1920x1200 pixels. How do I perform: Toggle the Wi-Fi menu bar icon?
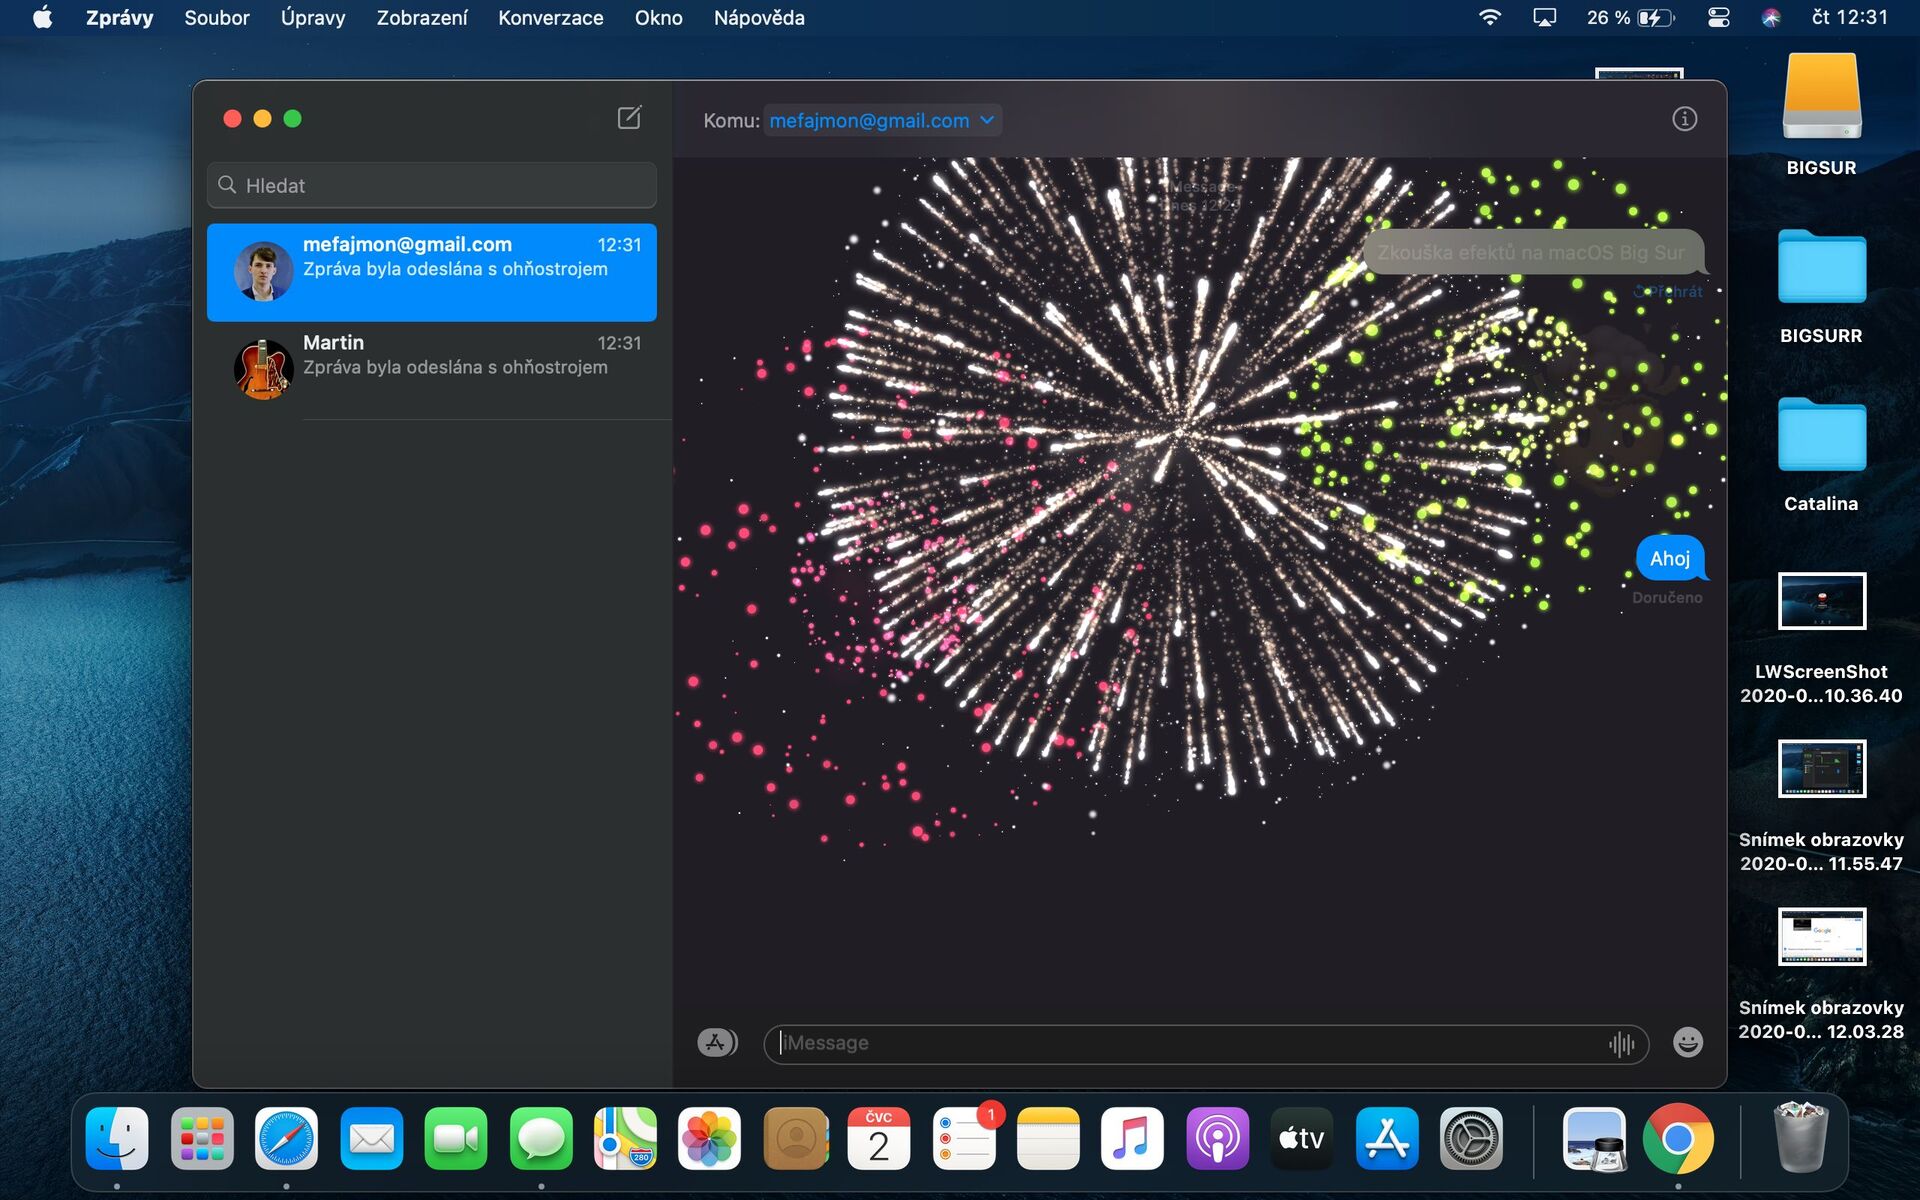1490,17
